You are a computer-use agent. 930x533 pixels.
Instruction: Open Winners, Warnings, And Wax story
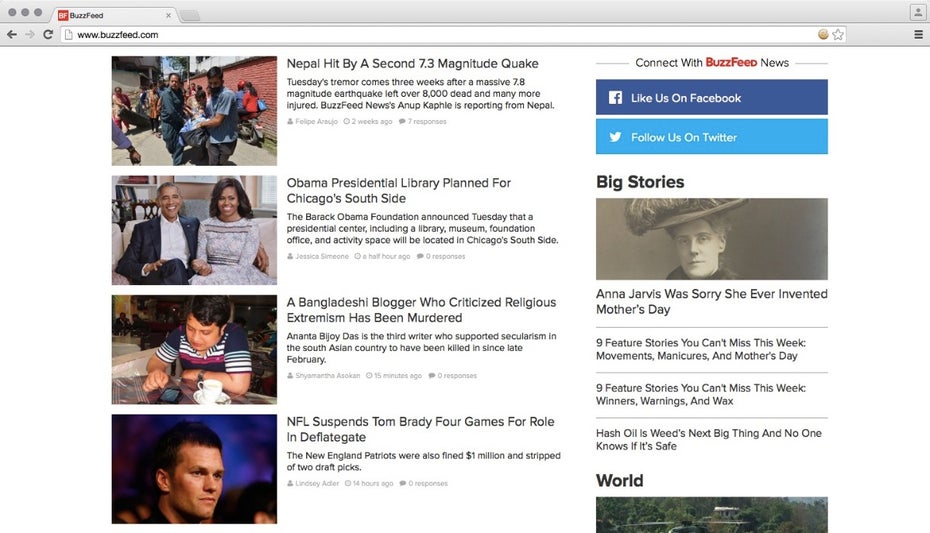(x=701, y=394)
